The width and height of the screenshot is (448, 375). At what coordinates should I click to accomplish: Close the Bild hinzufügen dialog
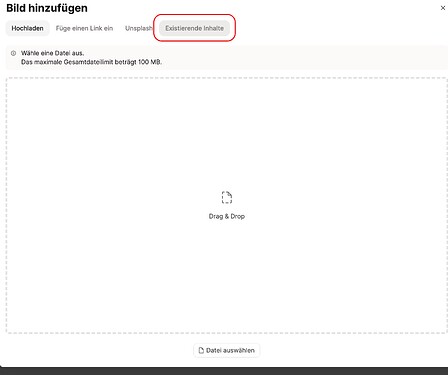click(x=443, y=8)
